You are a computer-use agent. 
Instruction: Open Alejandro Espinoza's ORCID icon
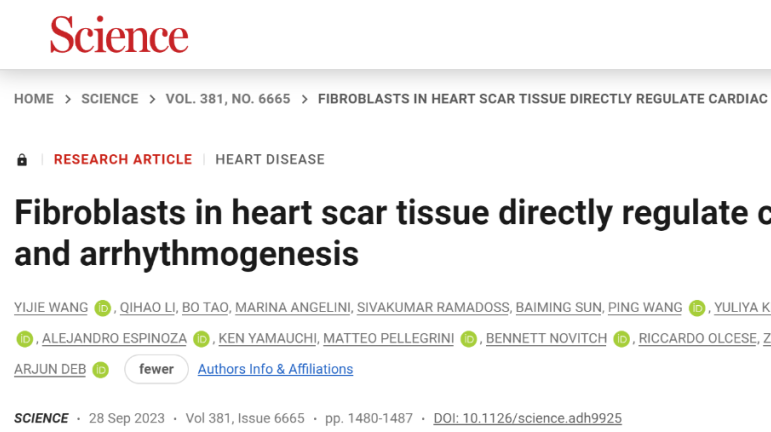point(201,339)
